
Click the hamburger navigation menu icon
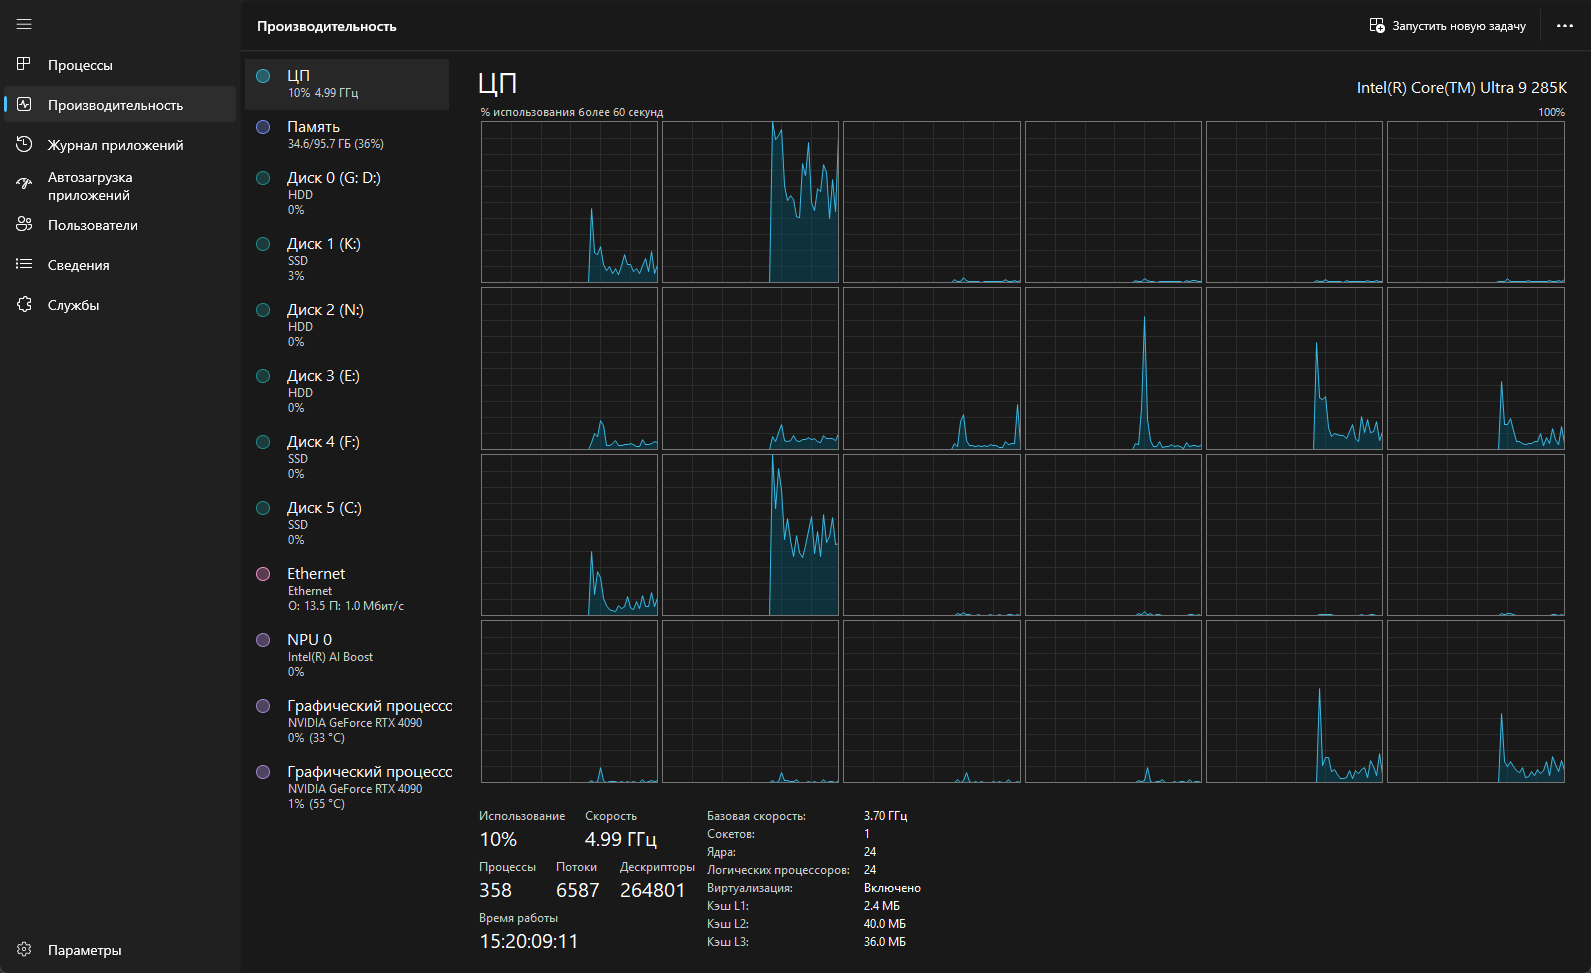pos(24,24)
